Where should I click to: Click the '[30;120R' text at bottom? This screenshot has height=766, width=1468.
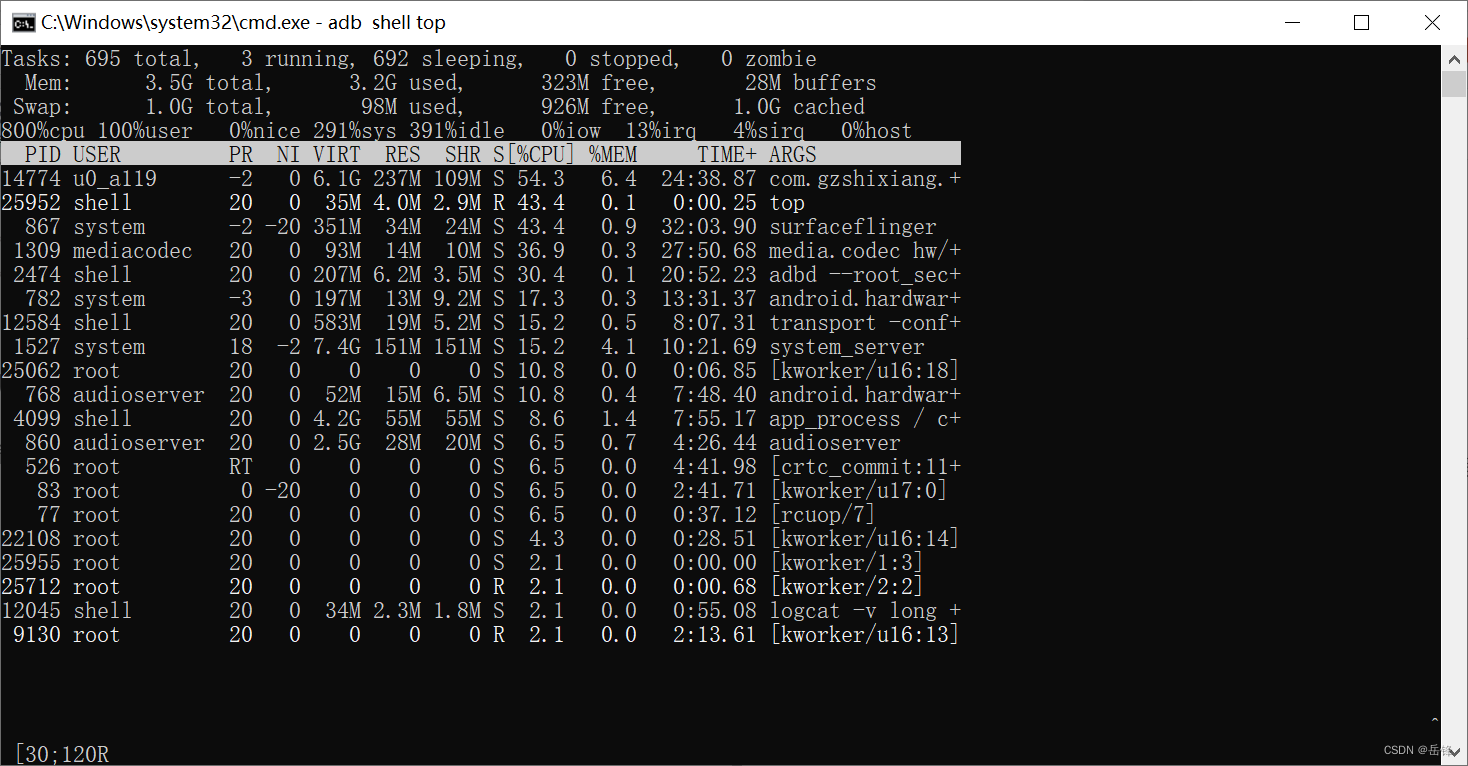(x=61, y=754)
